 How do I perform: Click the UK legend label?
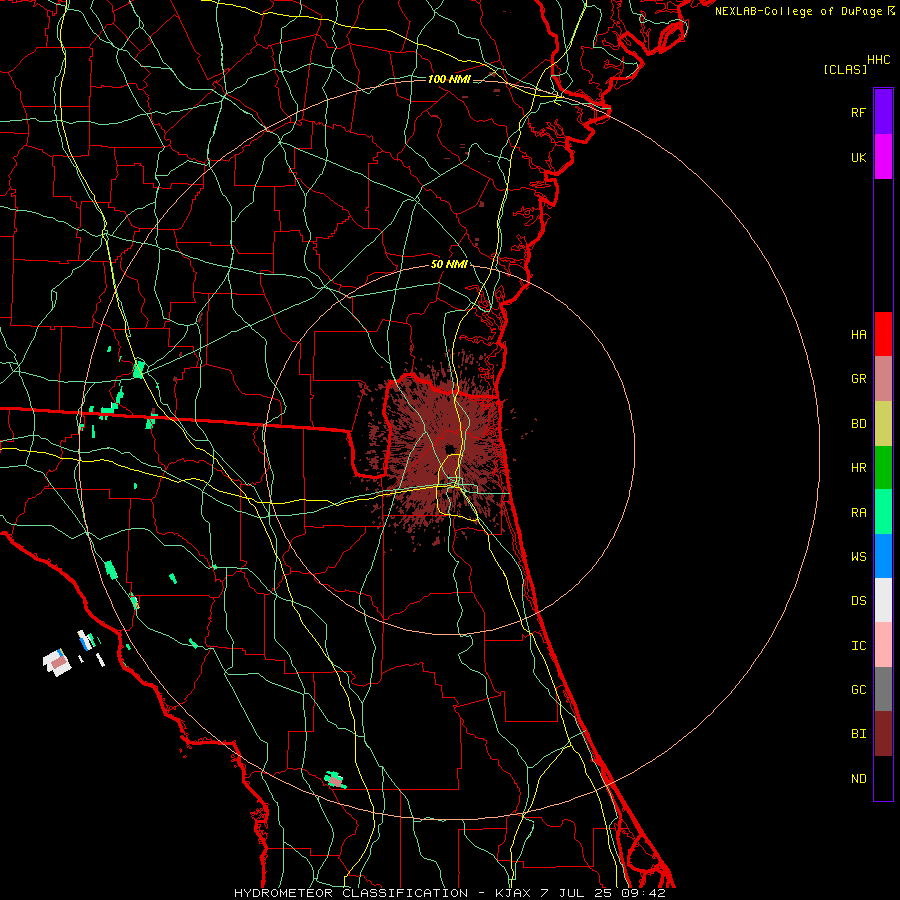(859, 158)
